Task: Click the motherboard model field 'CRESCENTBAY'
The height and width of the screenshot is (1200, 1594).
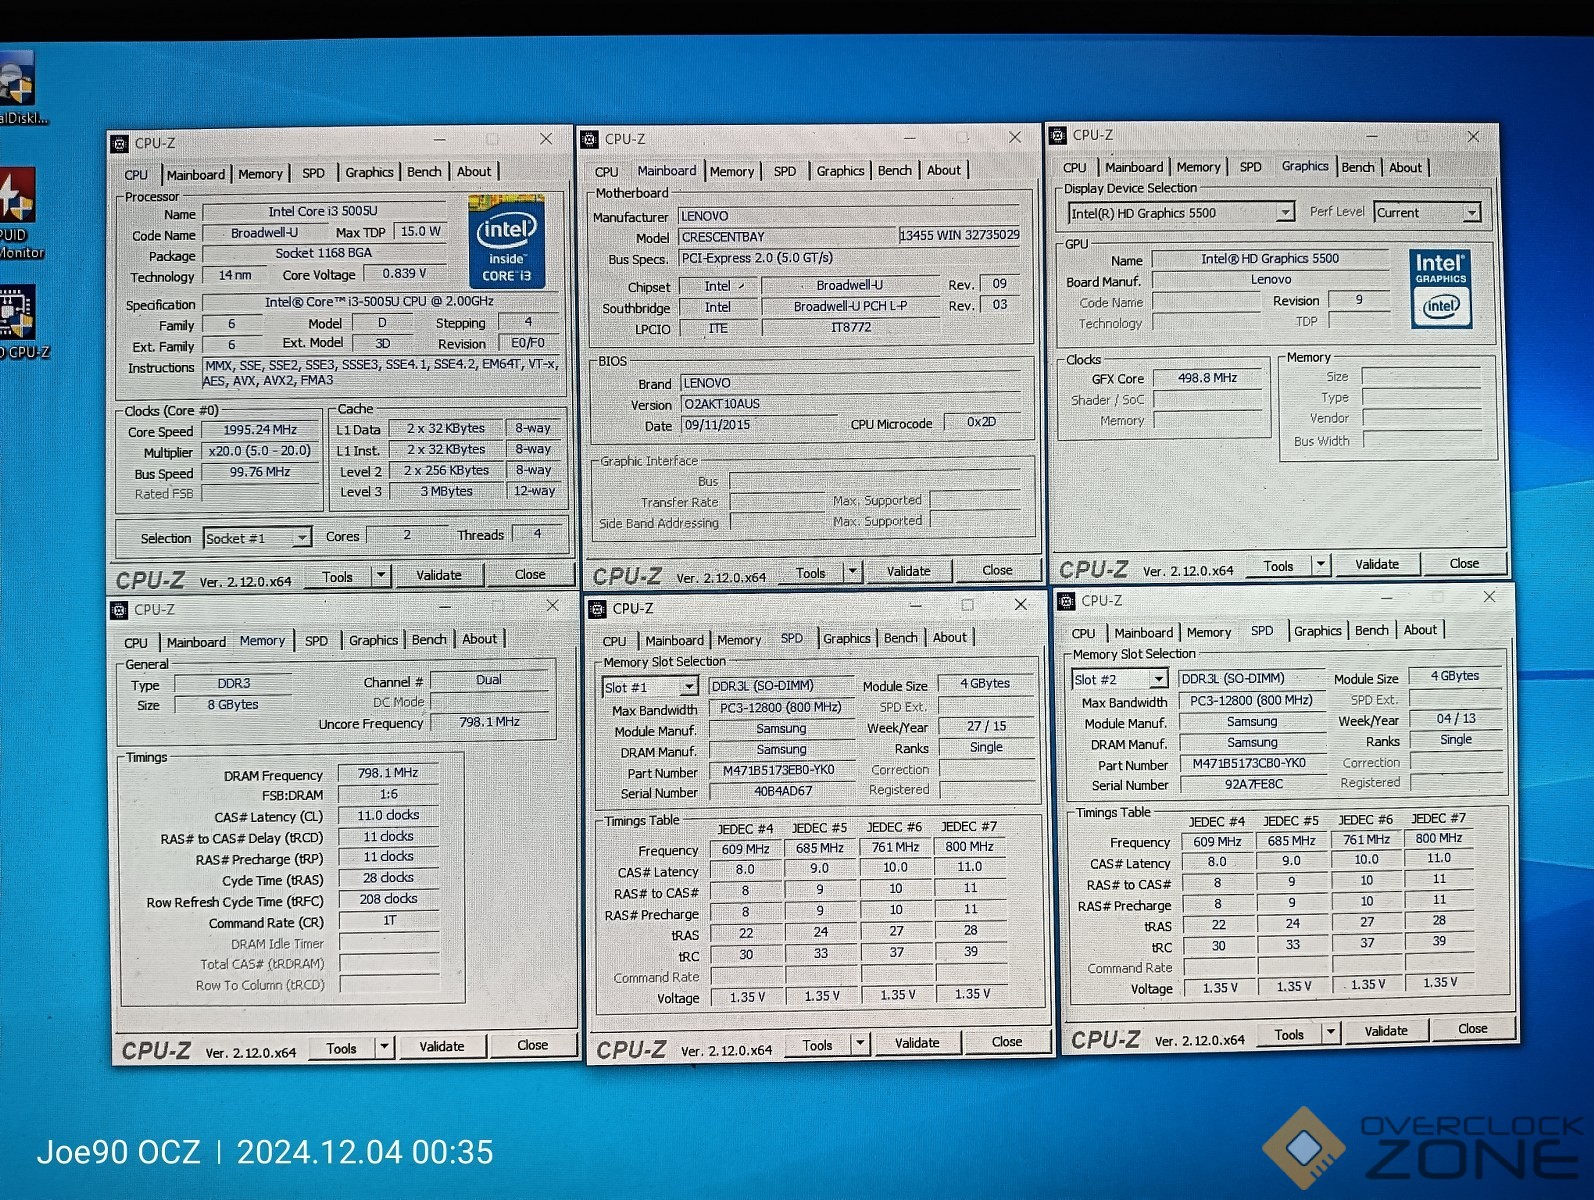Action: [x=788, y=237]
